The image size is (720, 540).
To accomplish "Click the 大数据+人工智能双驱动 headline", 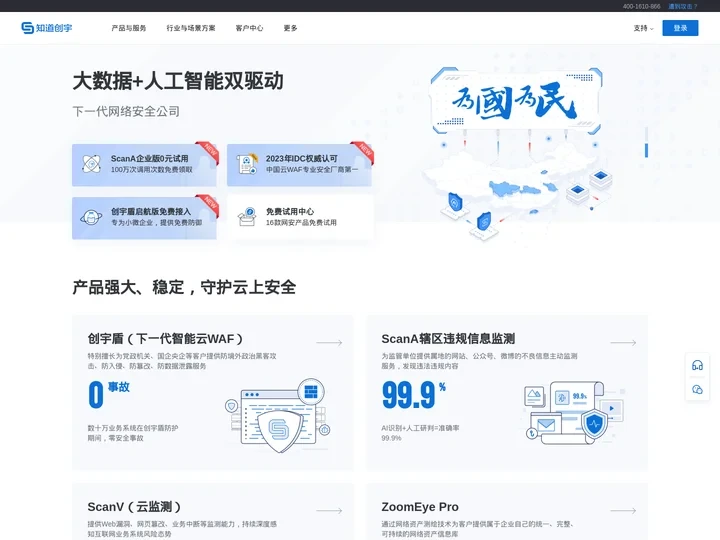I will point(178,81).
